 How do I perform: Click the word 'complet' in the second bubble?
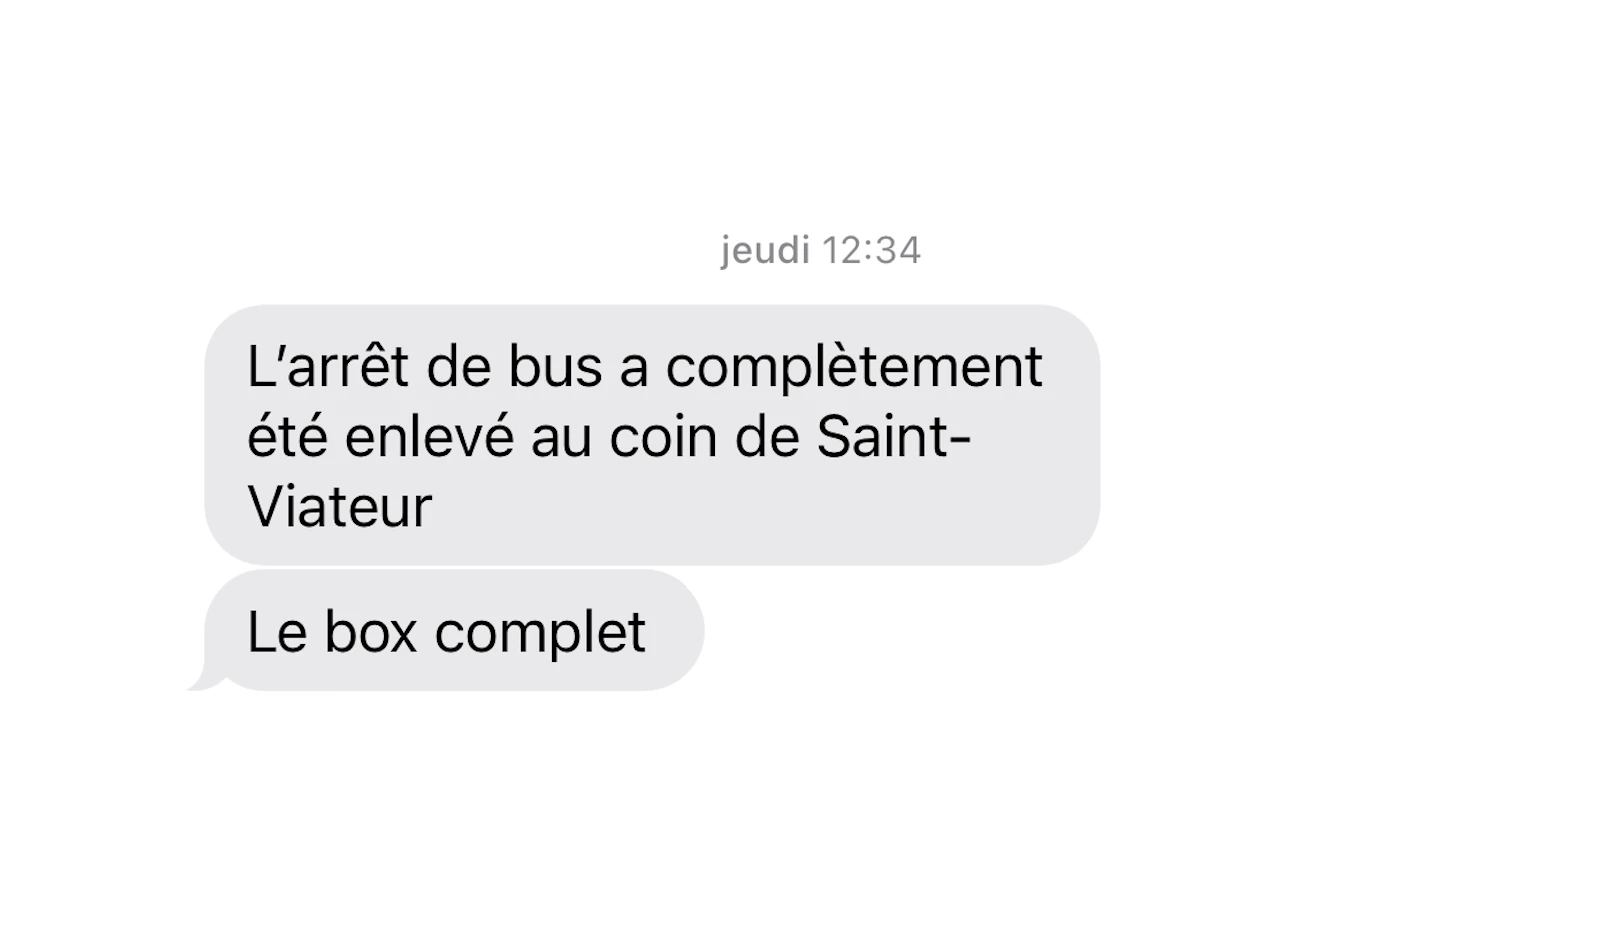pyautogui.click(x=540, y=634)
